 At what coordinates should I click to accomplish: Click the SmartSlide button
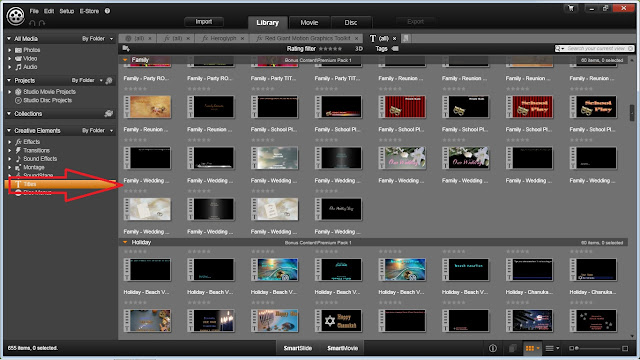[298, 348]
